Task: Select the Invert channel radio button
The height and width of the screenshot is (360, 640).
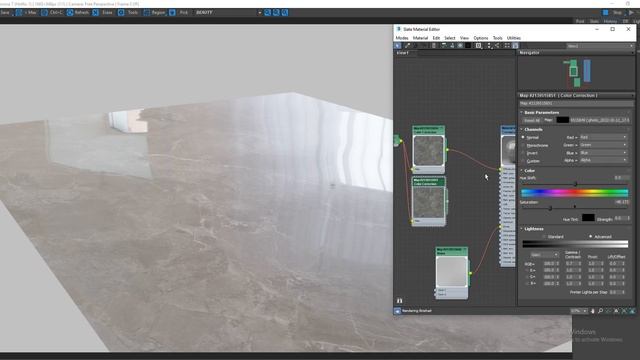Action: tap(523, 153)
